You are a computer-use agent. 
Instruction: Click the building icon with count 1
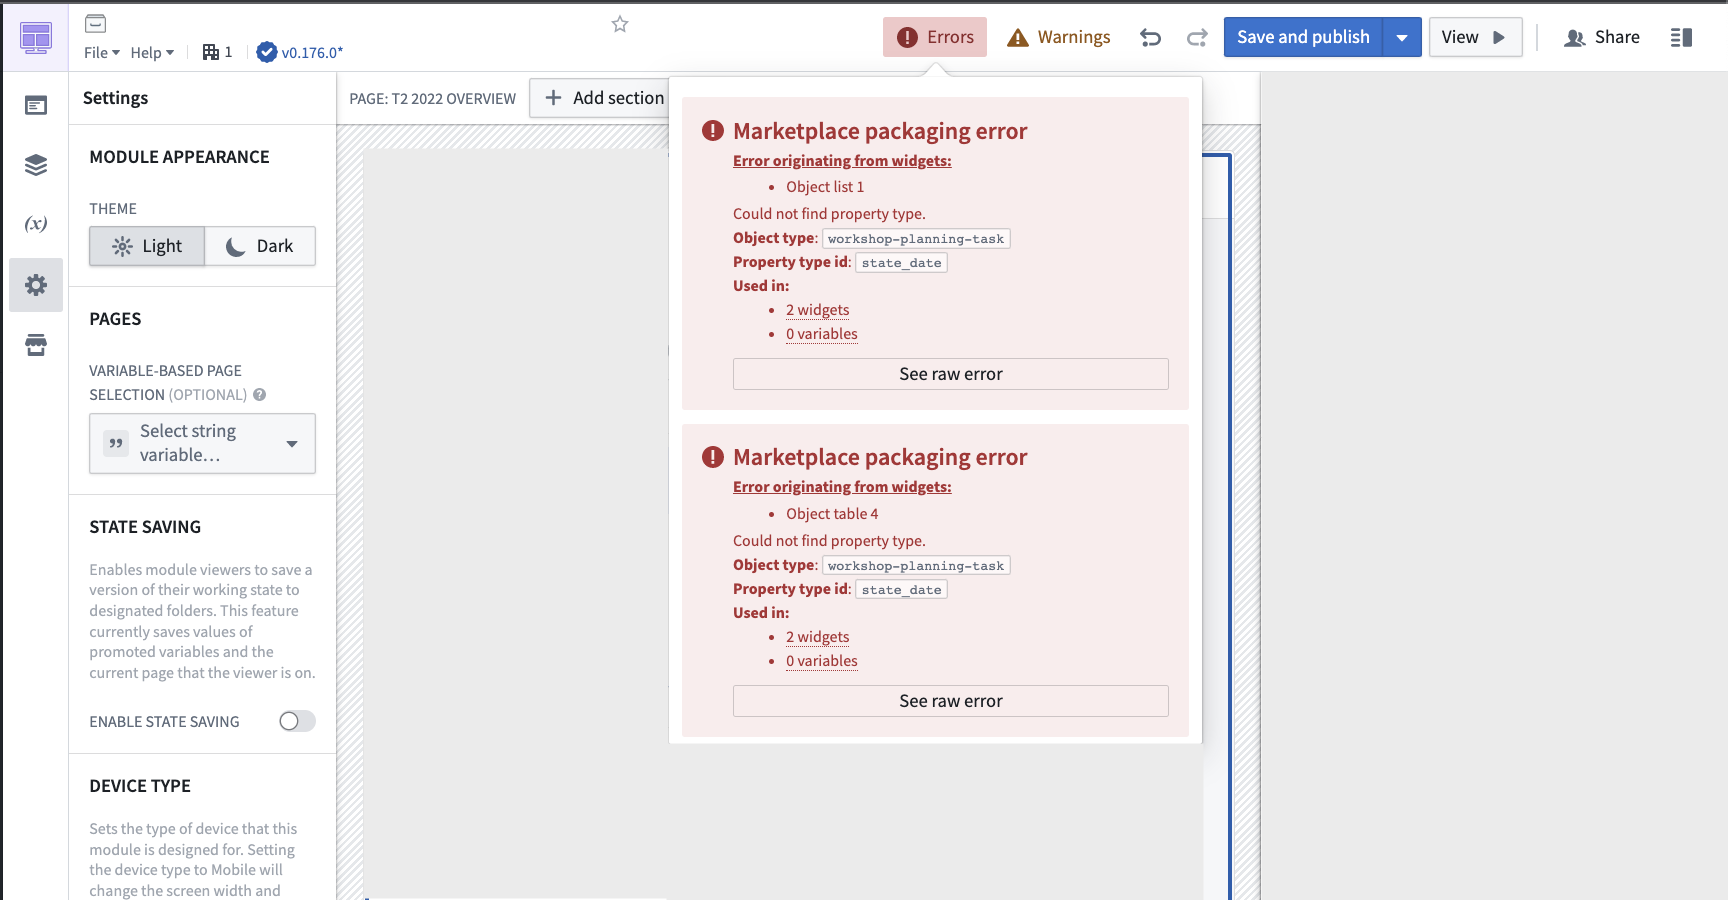coord(217,52)
